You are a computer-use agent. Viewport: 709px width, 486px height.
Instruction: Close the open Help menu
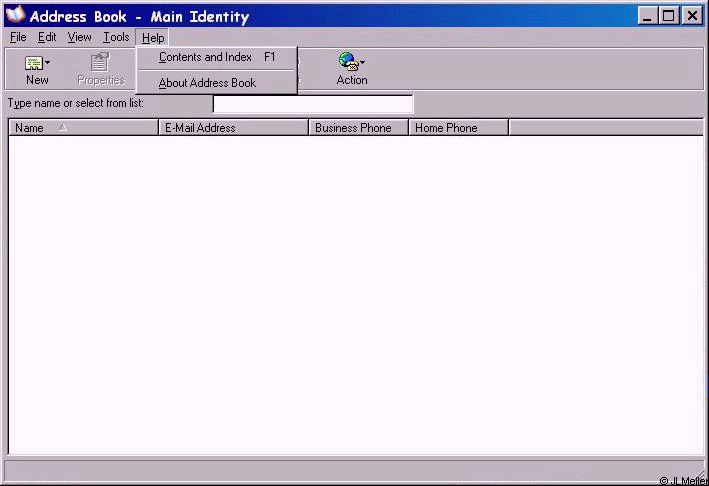153,37
